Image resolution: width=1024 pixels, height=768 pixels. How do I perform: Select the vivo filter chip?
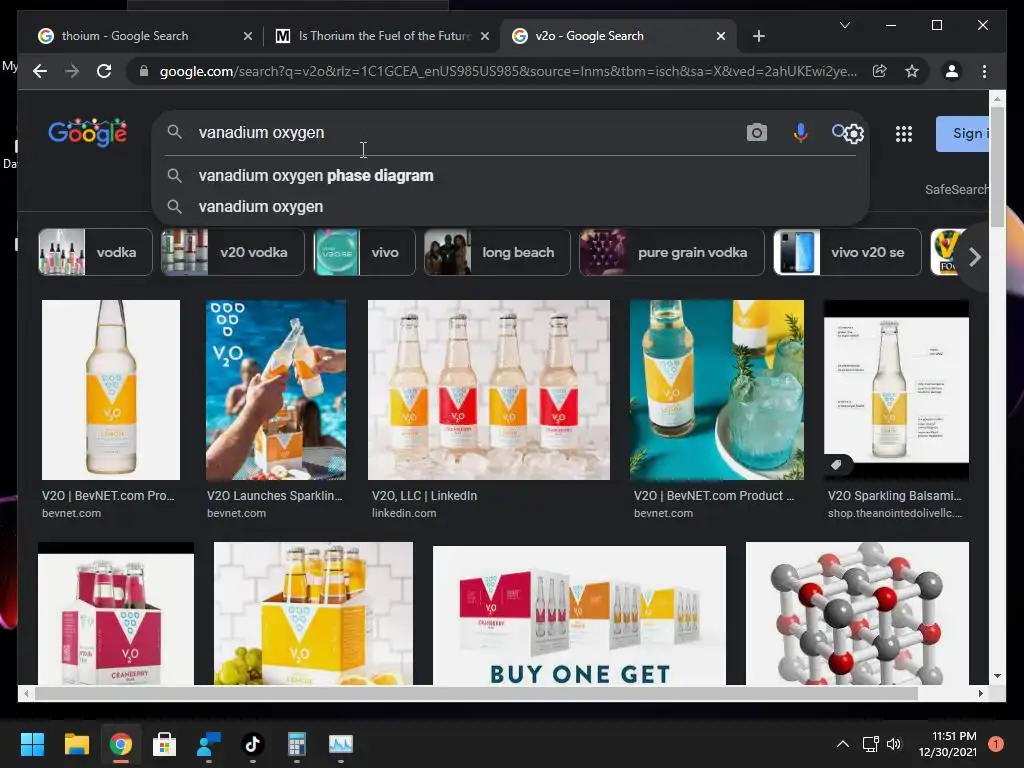click(x=364, y=252)
